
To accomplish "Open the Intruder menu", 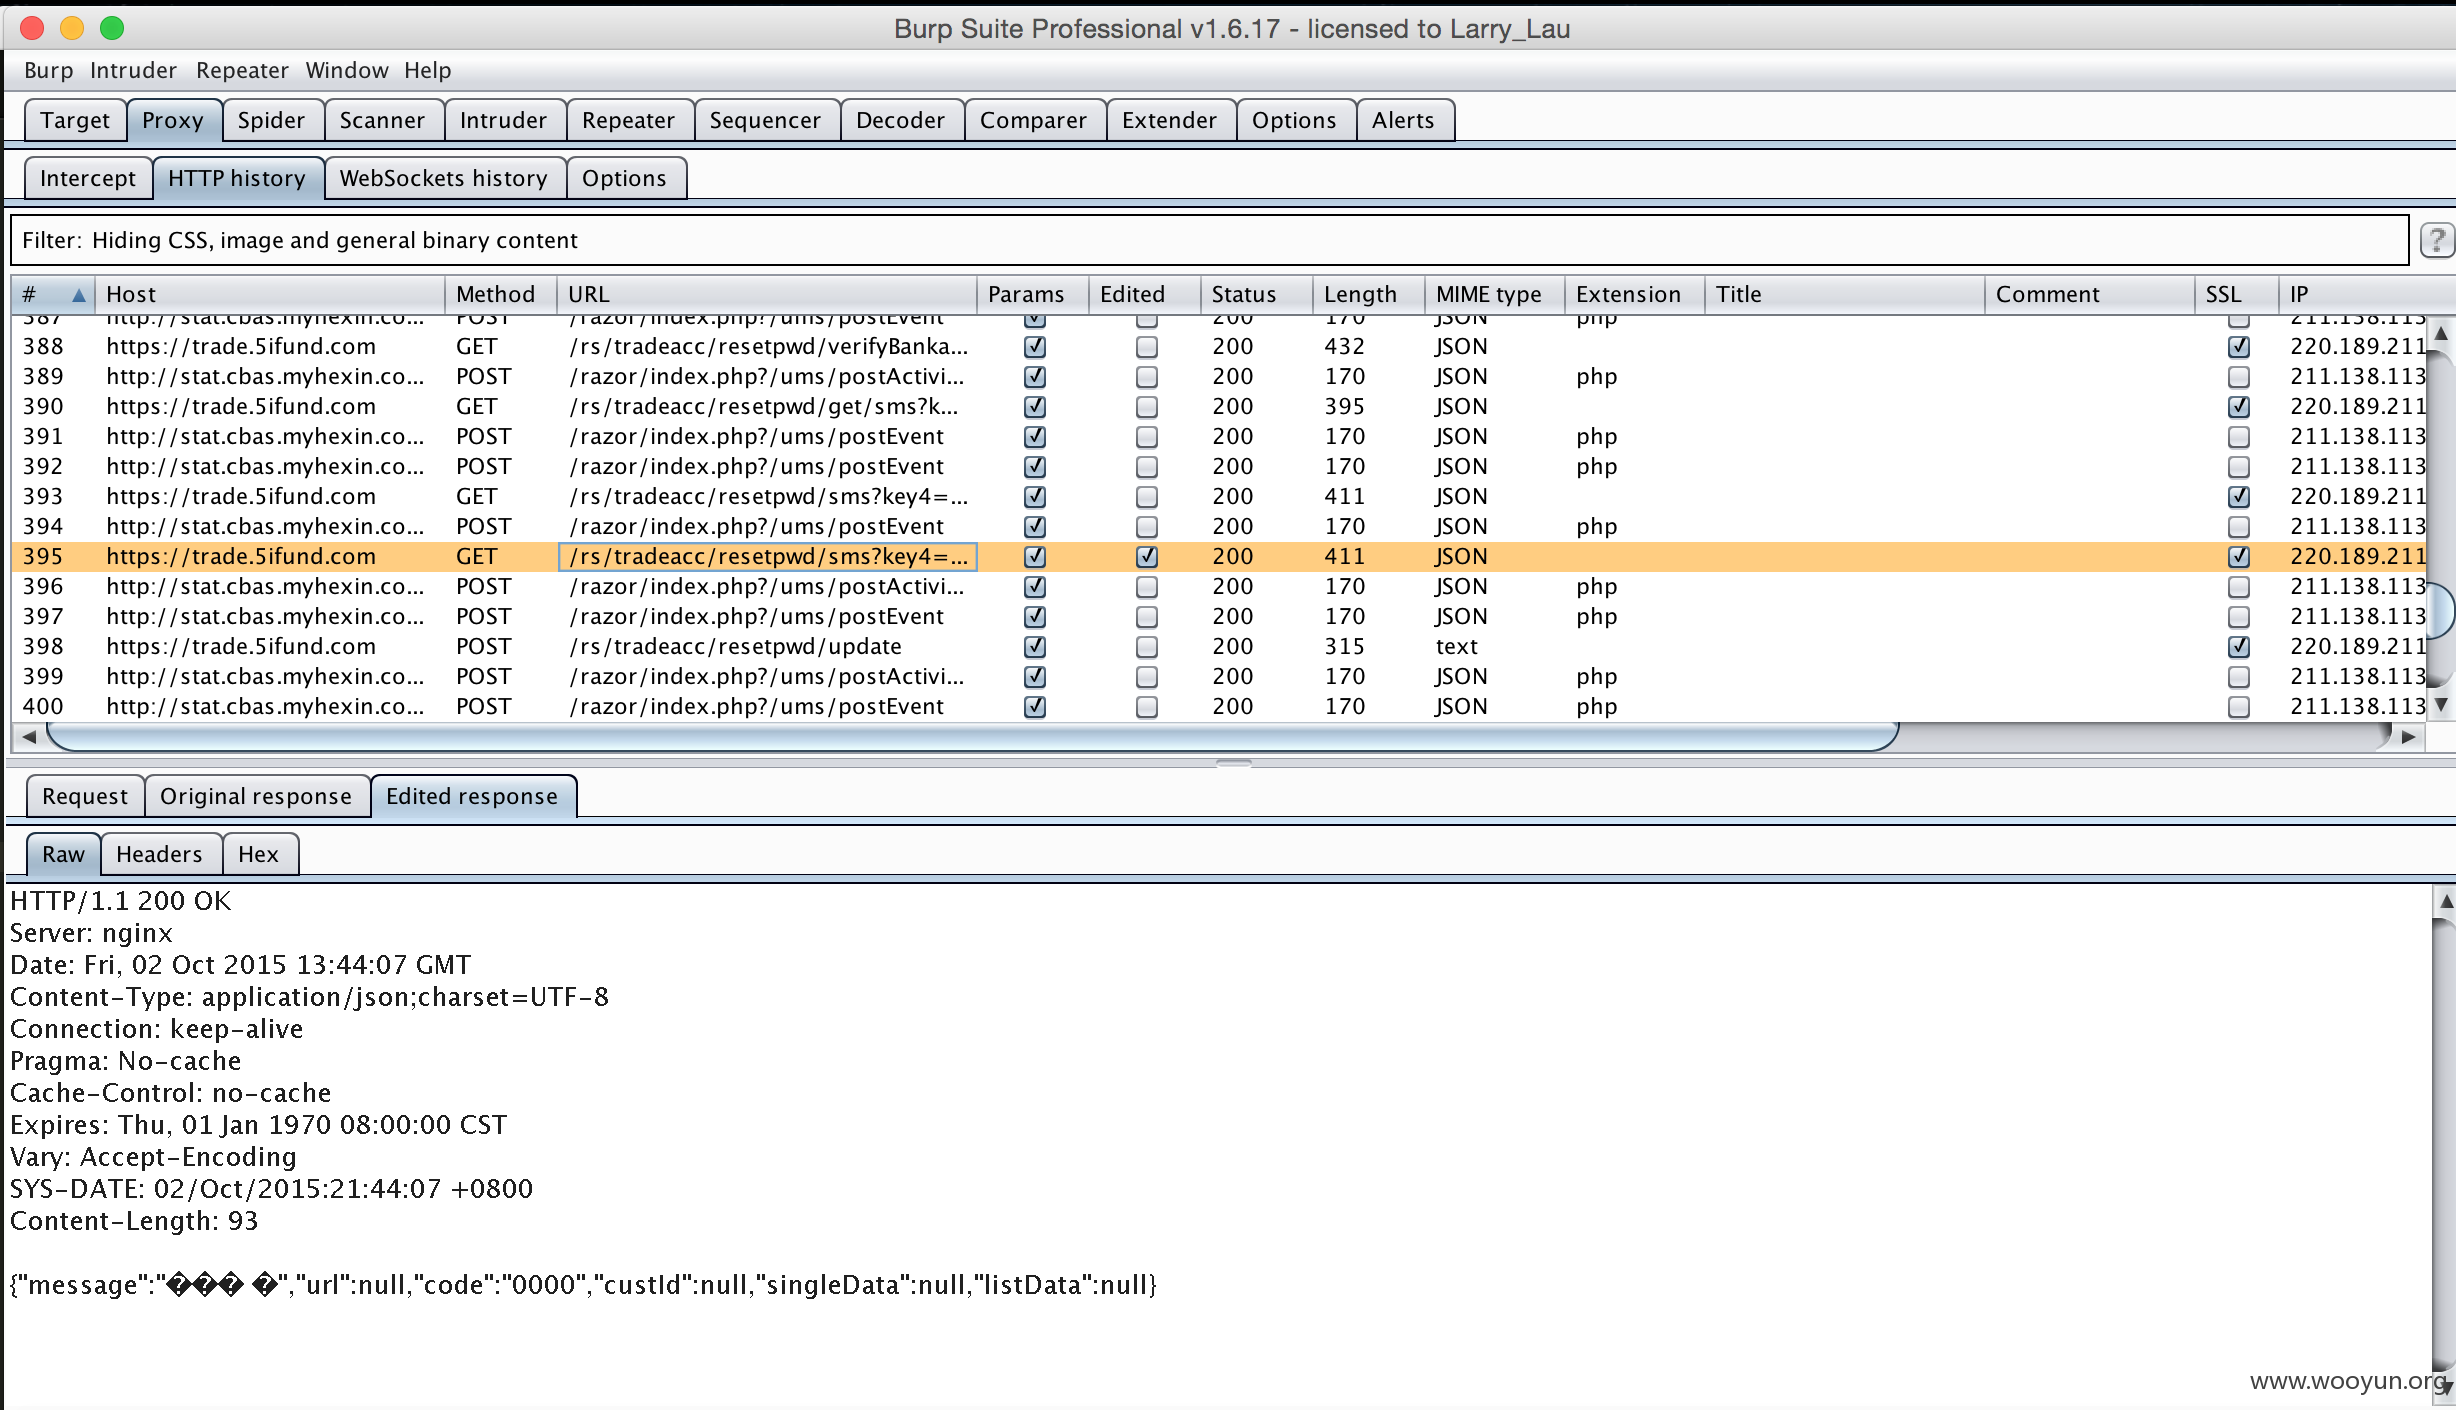I will coord(133,71).
